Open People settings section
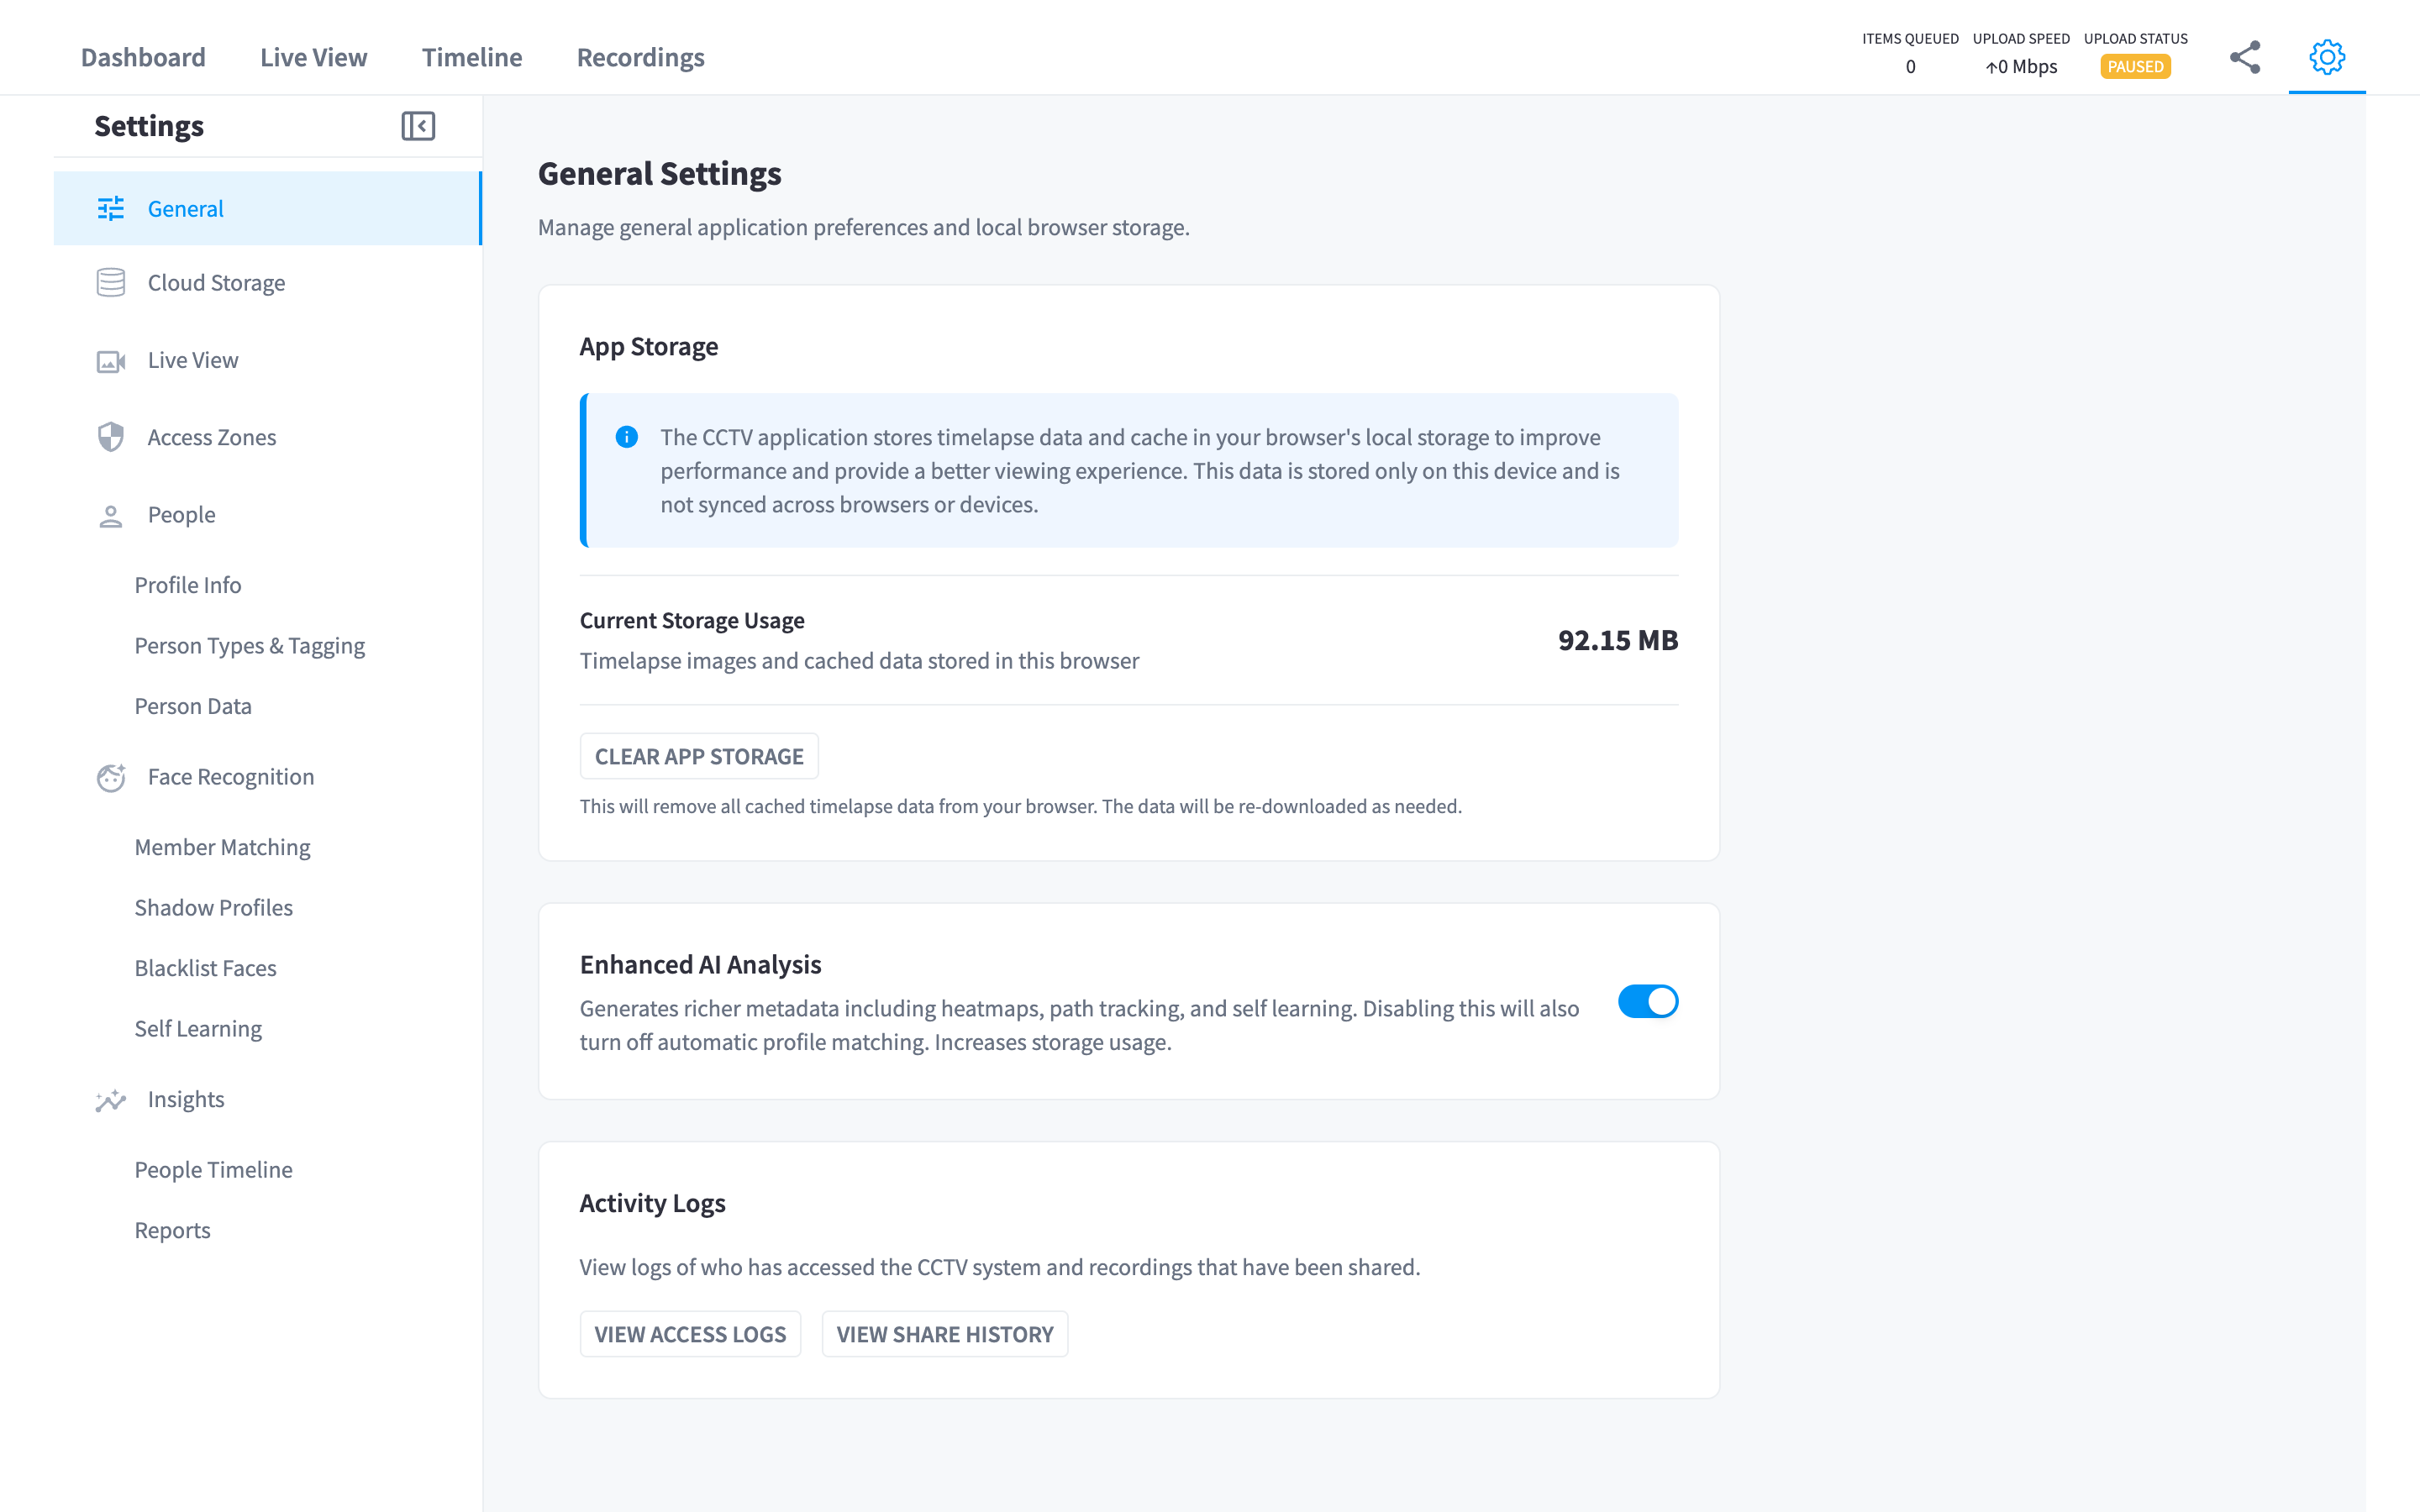The height and width of the screenshot is (1512, 2420). pos(267,515)
